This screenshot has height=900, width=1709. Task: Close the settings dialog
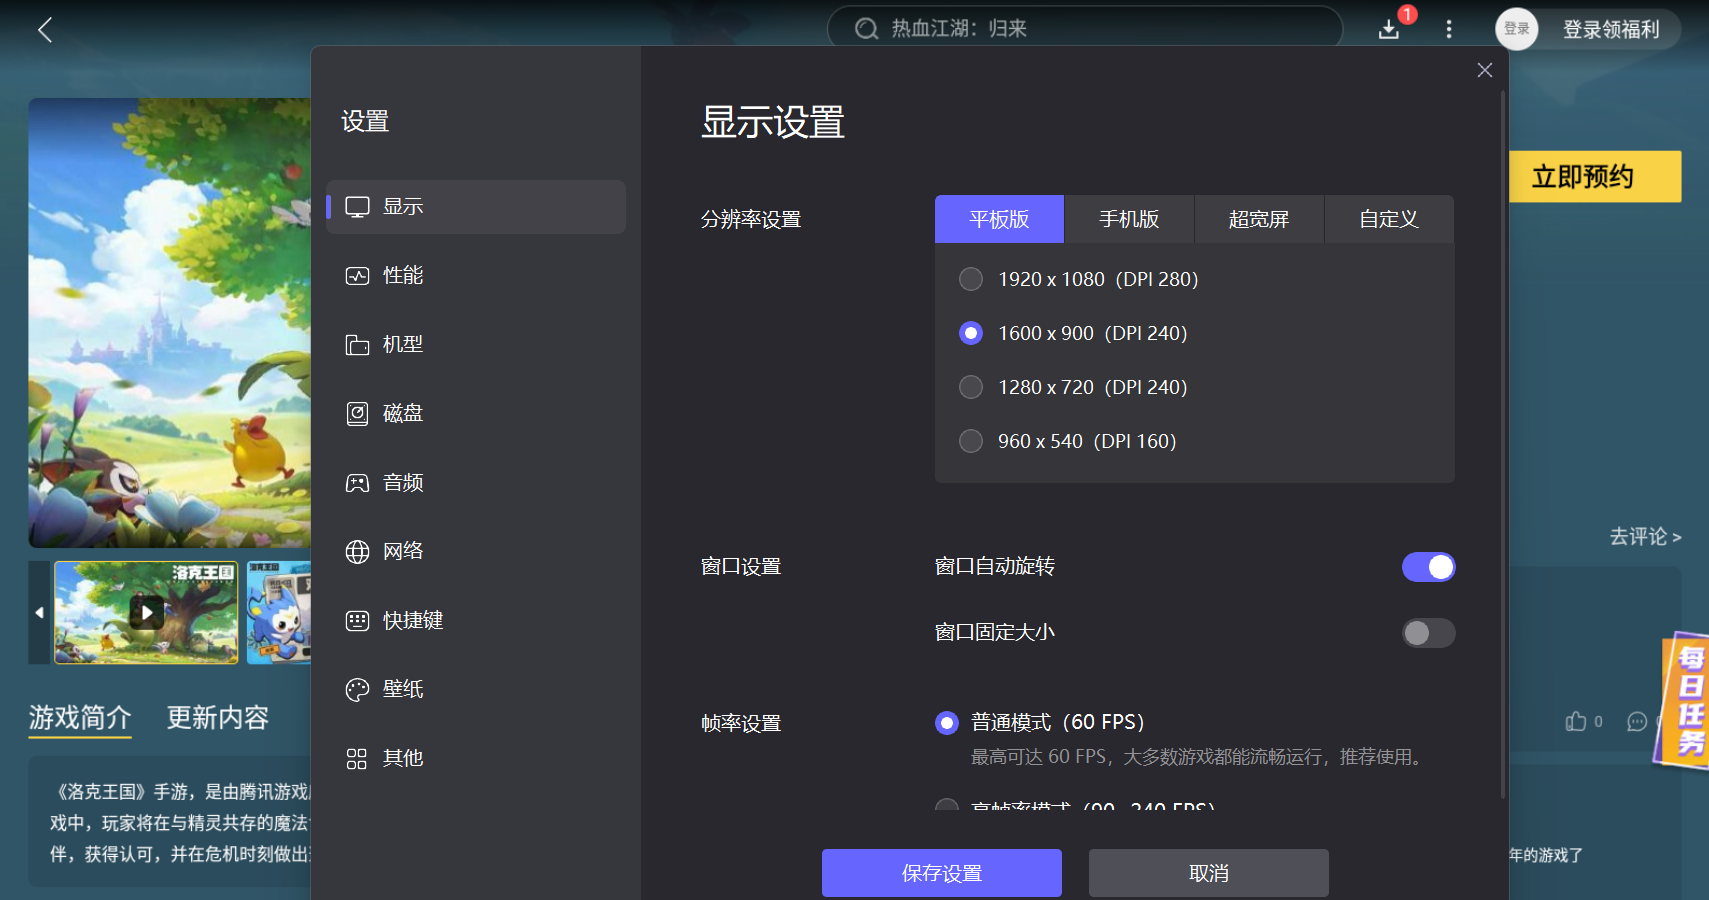click(x=1484, y=70)
